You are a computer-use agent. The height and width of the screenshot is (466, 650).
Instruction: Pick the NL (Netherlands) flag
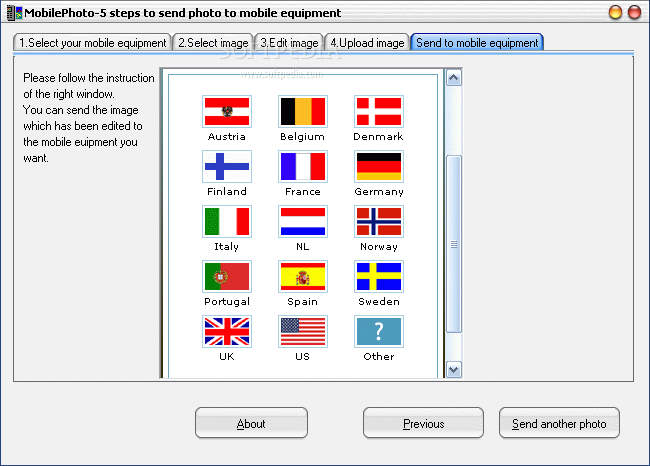pos(303,222)
